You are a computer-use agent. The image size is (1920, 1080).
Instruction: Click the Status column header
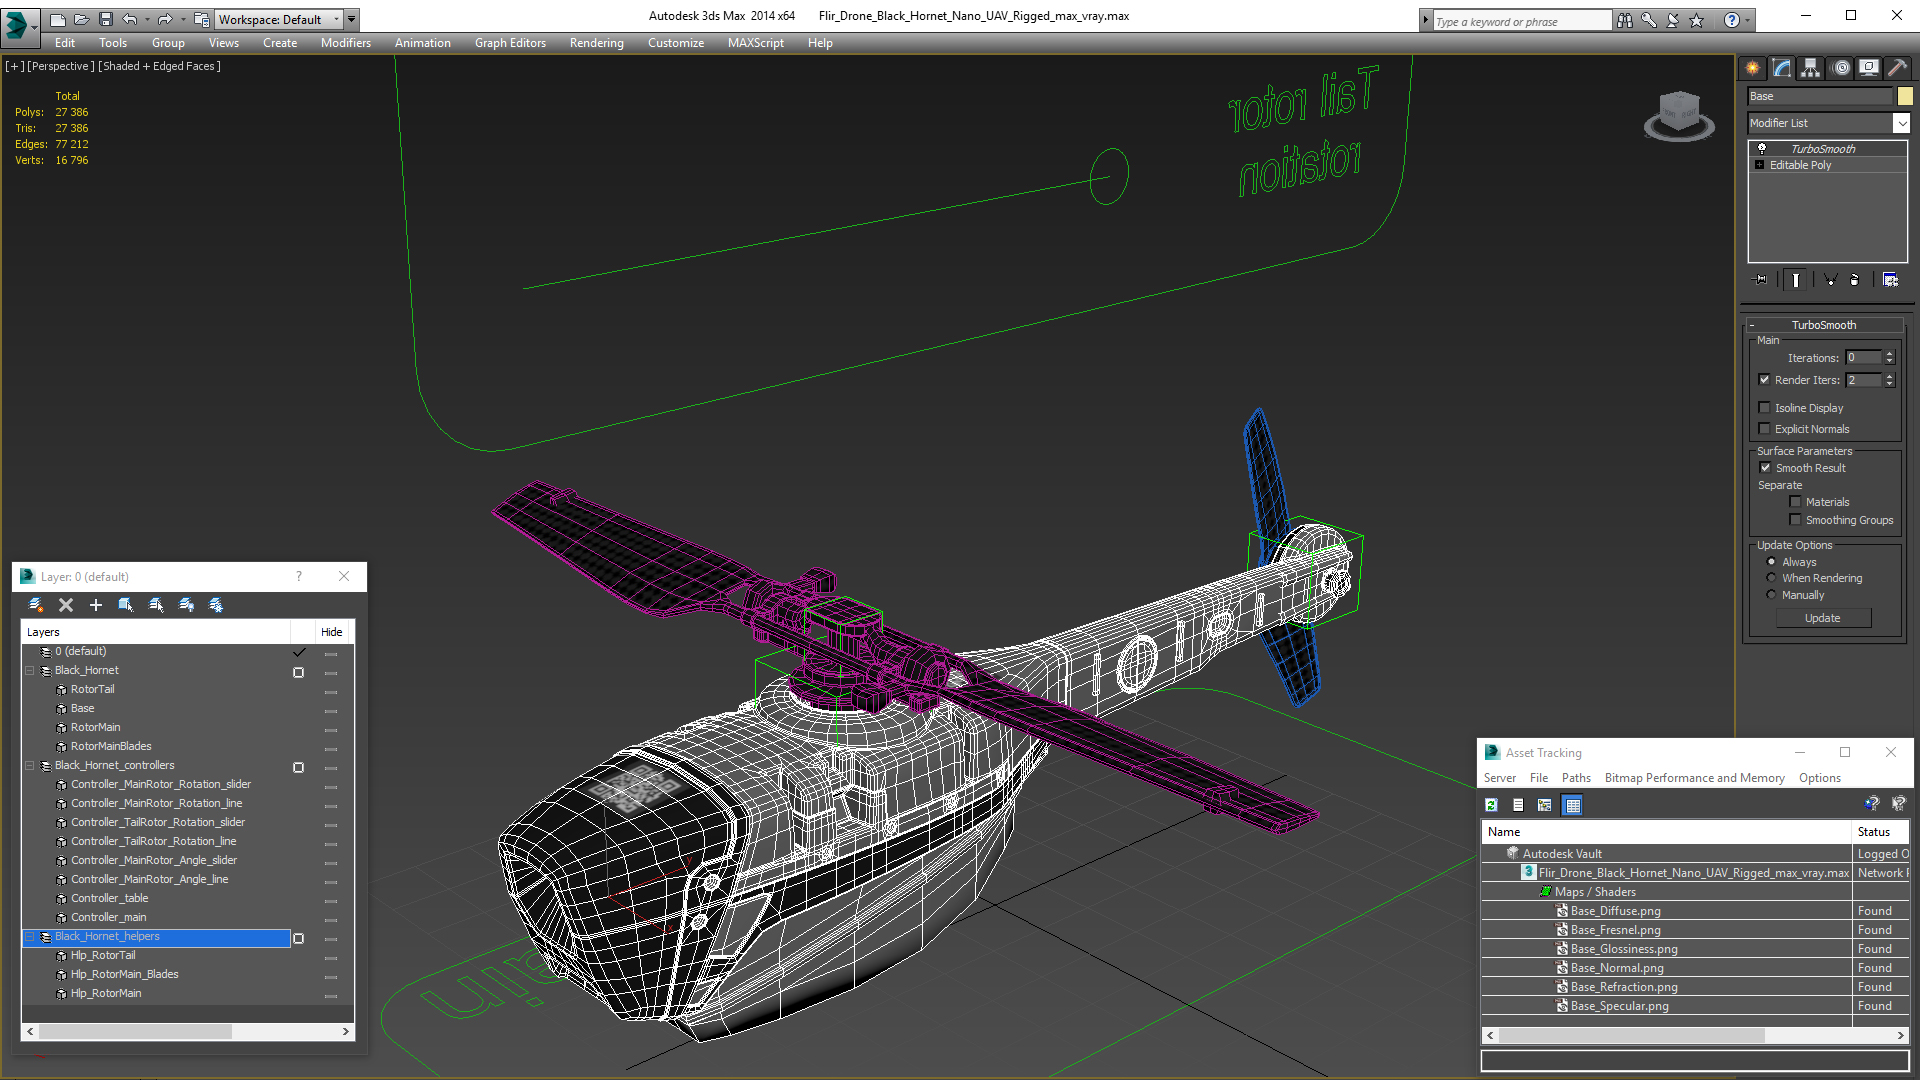click(x=1879, y=832)
